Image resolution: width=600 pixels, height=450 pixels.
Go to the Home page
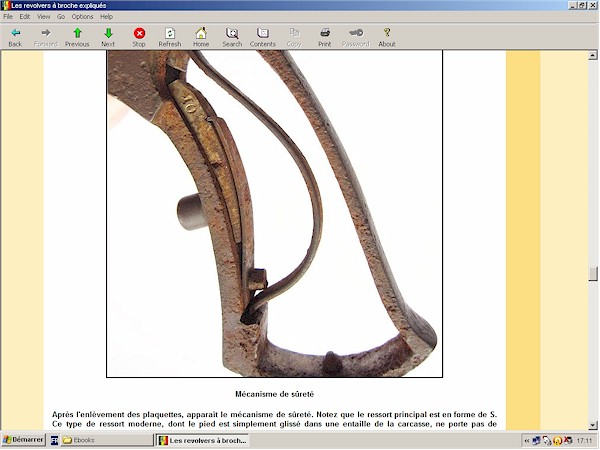[201, 37]
